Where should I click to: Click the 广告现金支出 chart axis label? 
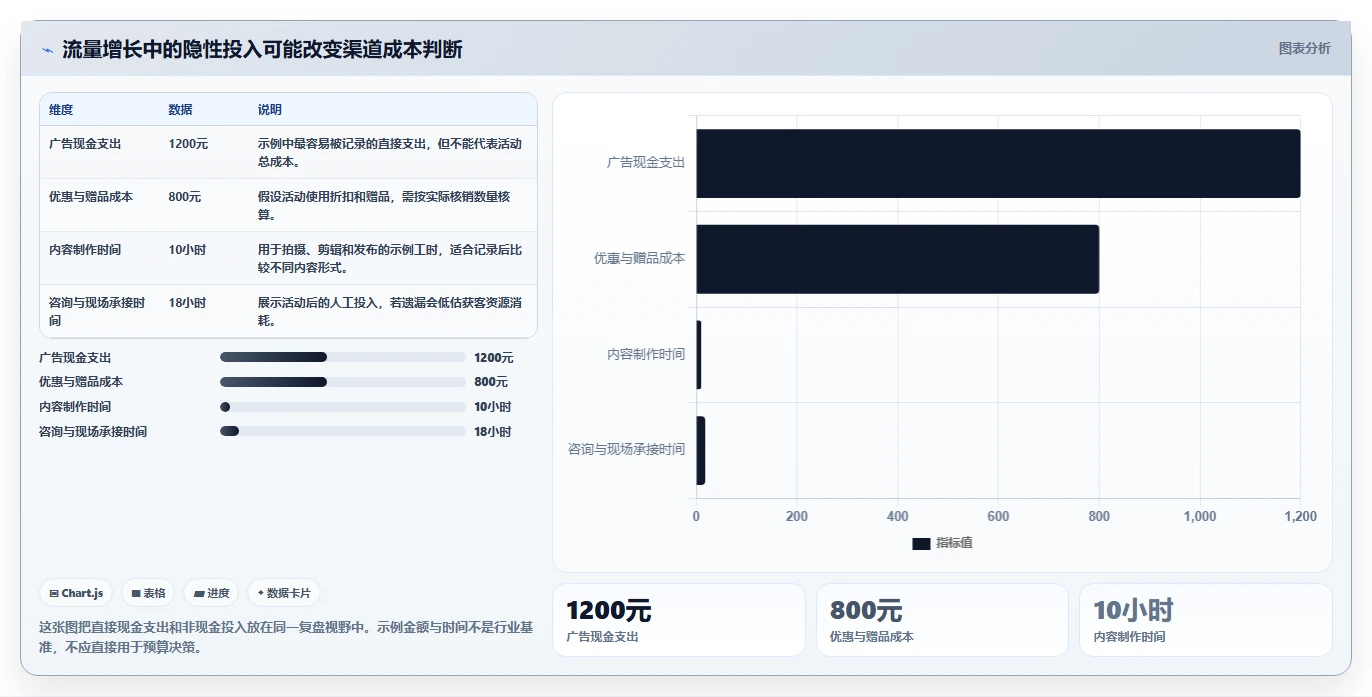coord(646,162)
